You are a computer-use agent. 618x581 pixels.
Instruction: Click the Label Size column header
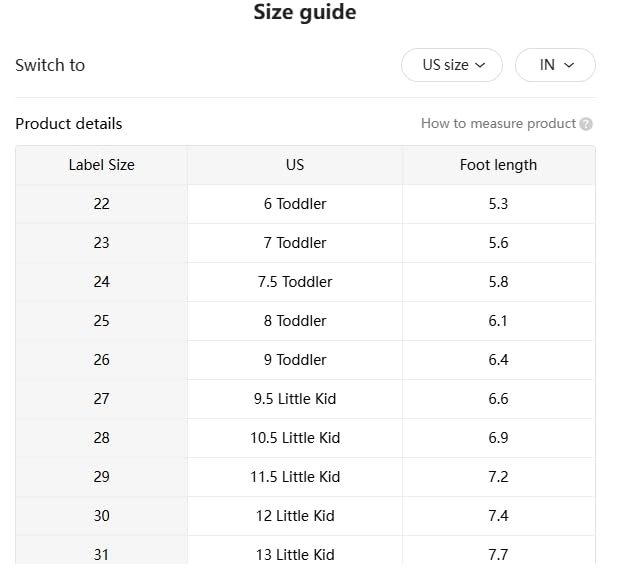[x=101, y=165]
